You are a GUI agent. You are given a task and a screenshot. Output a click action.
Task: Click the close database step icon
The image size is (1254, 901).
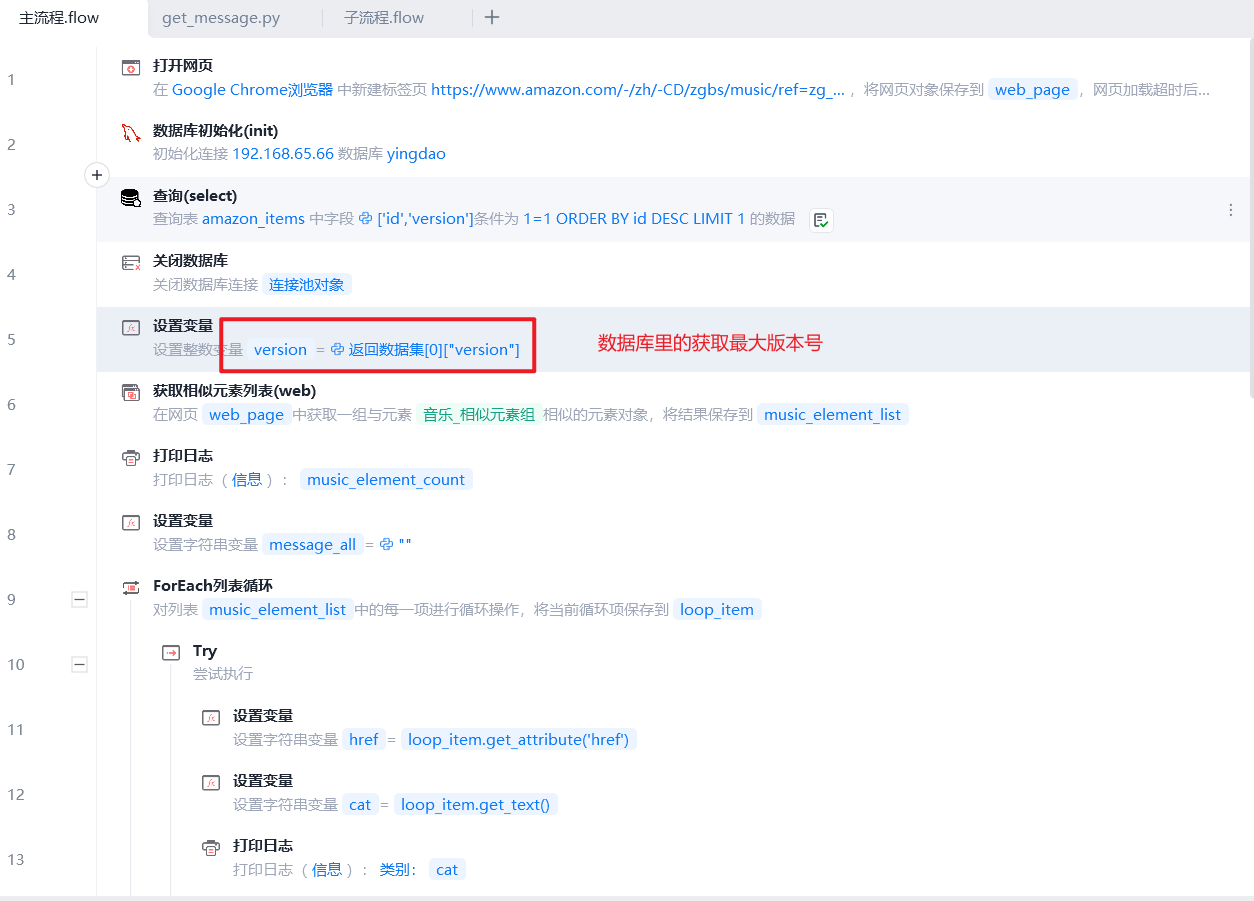click(131, 262)
